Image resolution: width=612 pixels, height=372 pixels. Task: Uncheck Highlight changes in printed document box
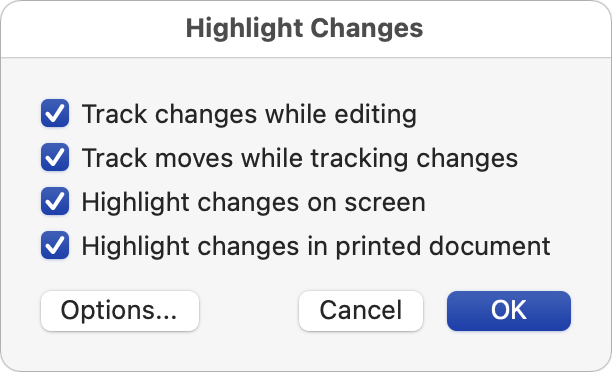coord(55,246)
